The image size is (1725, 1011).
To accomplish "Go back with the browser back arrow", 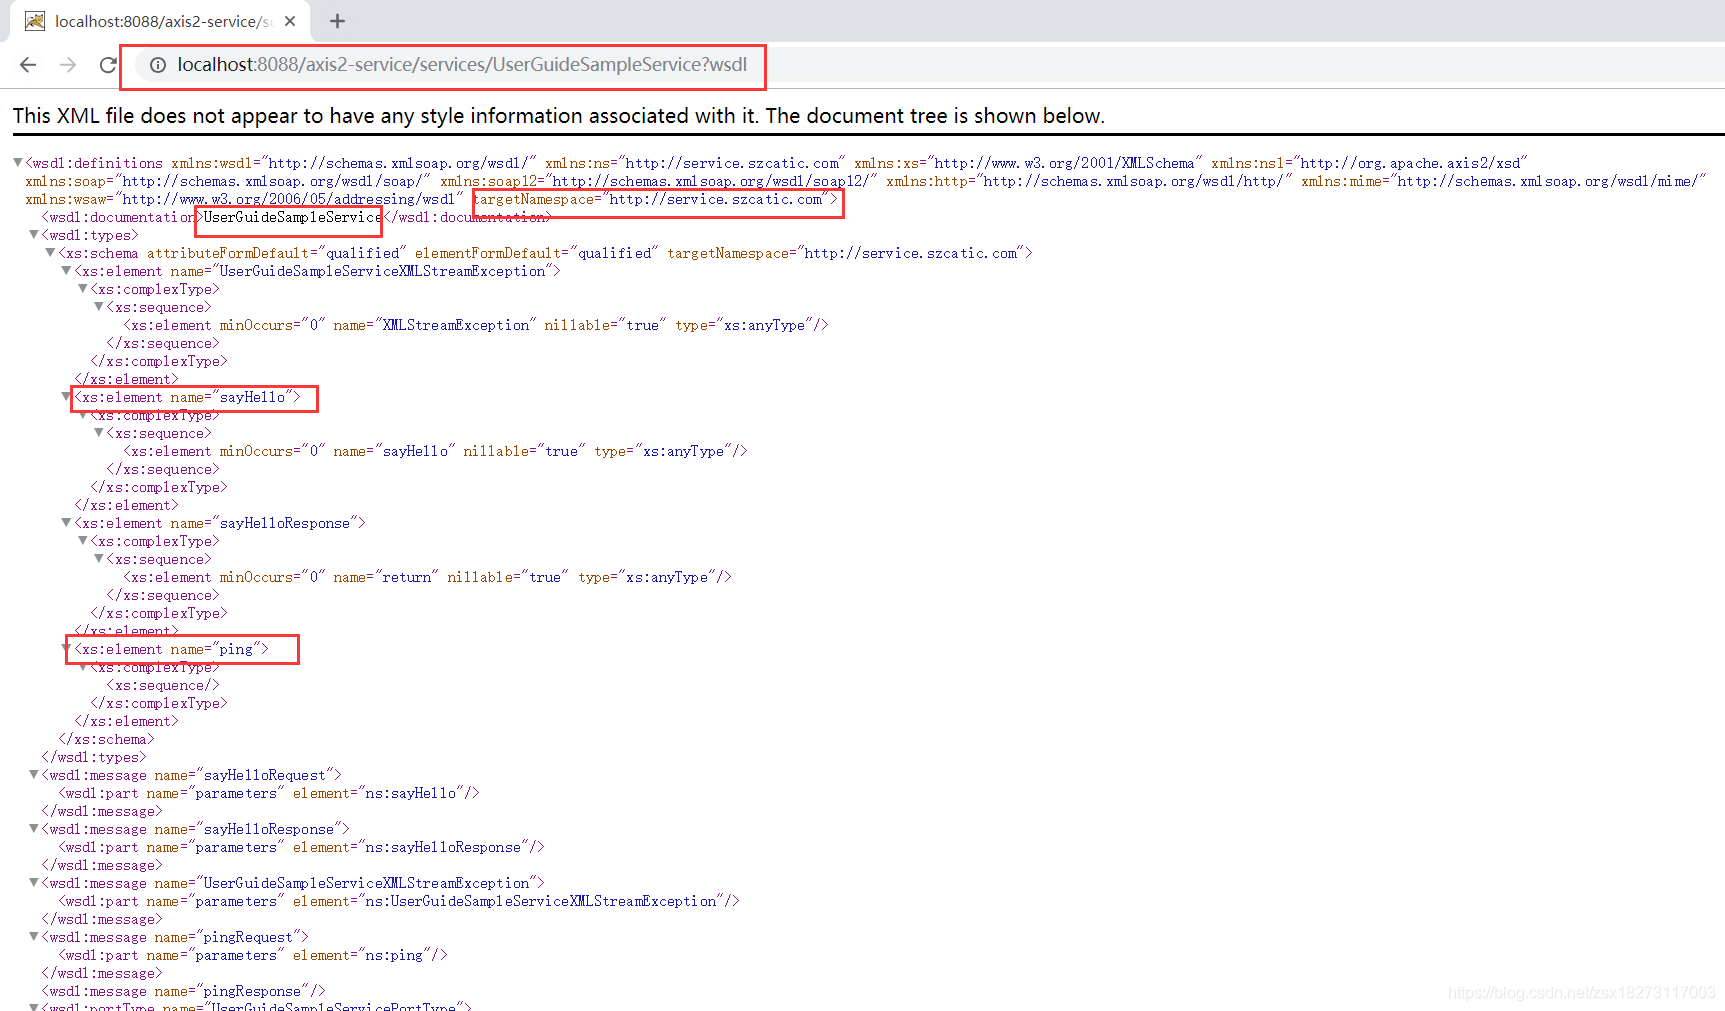I will click(x=28, y=65).
